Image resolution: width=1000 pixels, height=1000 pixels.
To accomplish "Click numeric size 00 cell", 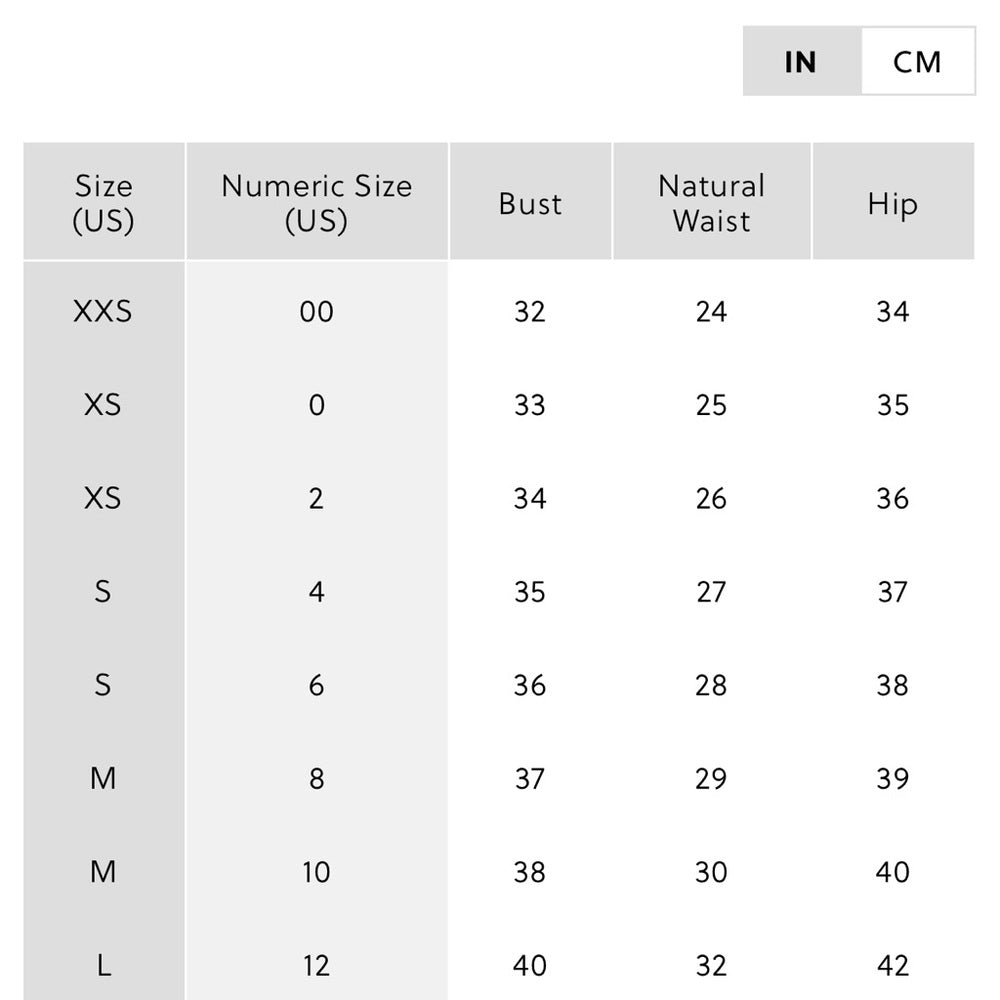I will [316, 312].
